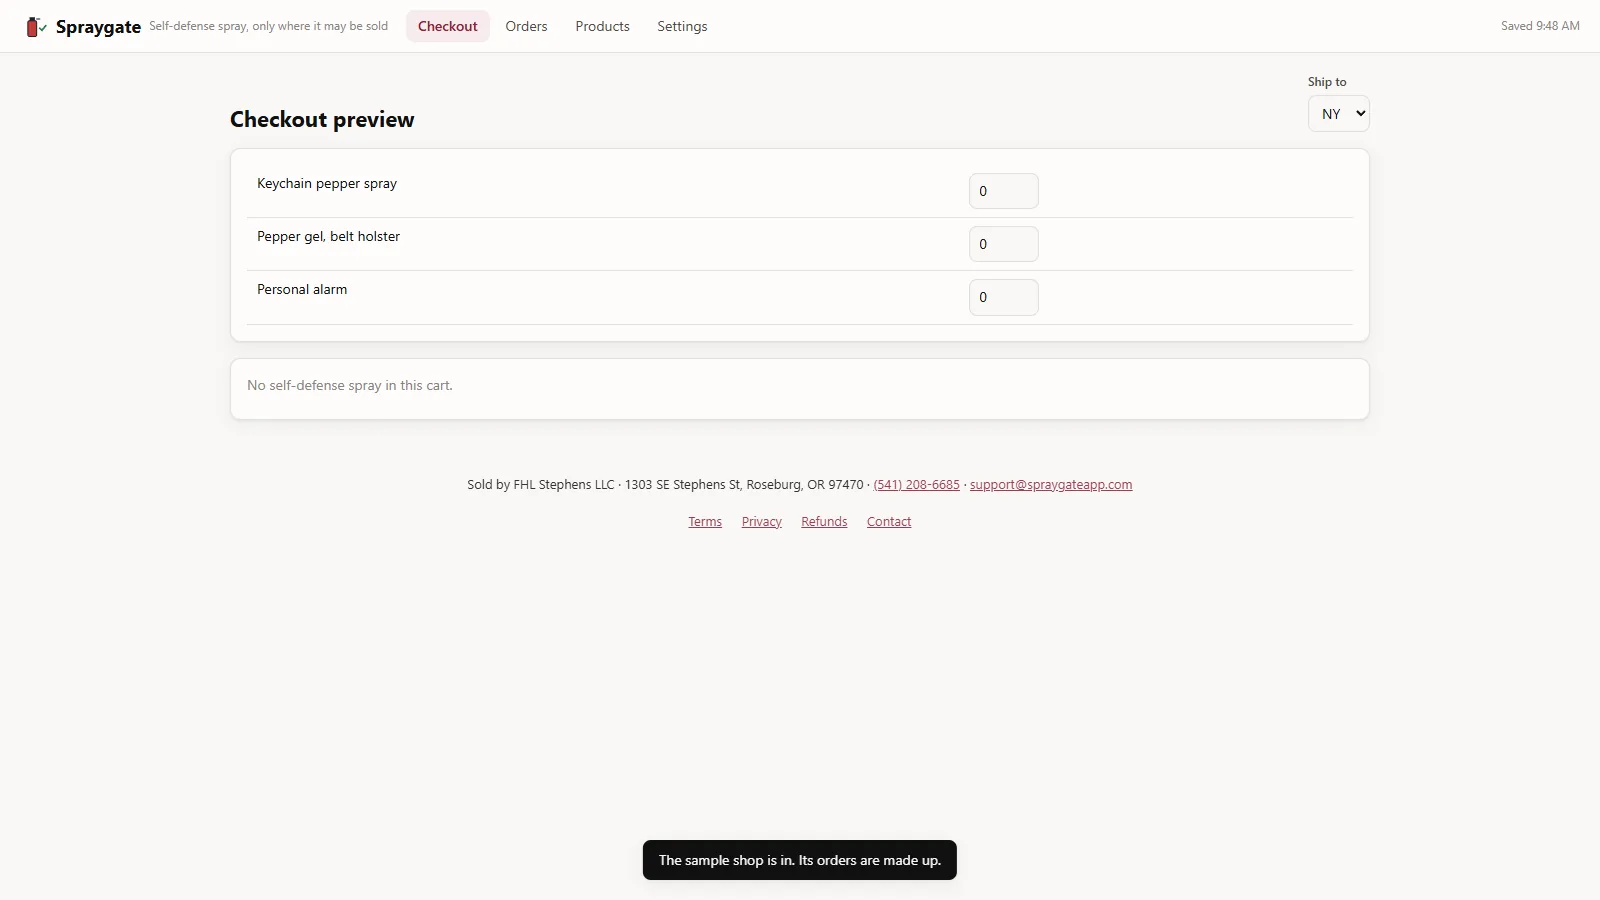Switch to the Products tab
This screenshot has height=900, width=1600.
(602, 26)
